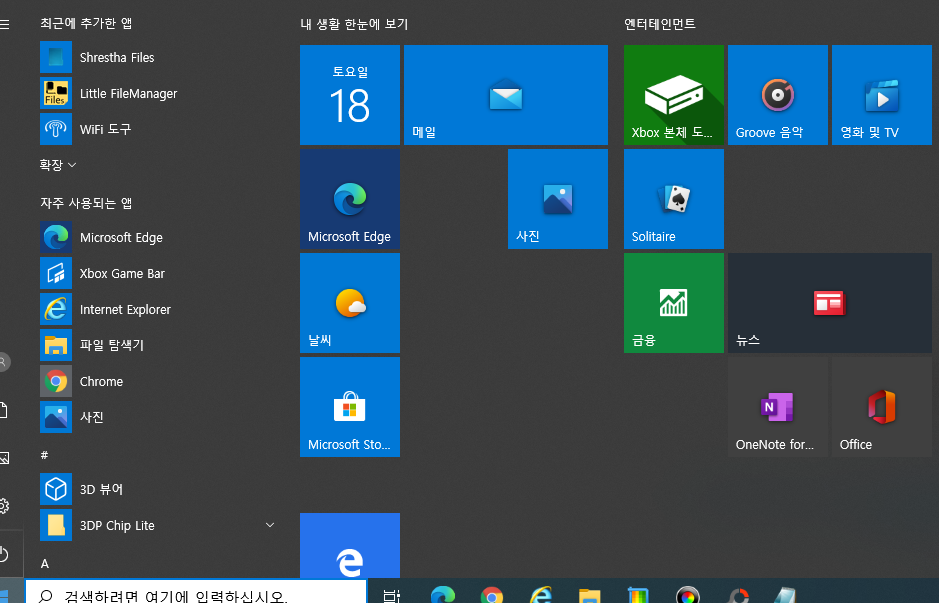Click the 엔터테인먼트 group title
This screenshot has width=939, height=603.
click(659, 24)
